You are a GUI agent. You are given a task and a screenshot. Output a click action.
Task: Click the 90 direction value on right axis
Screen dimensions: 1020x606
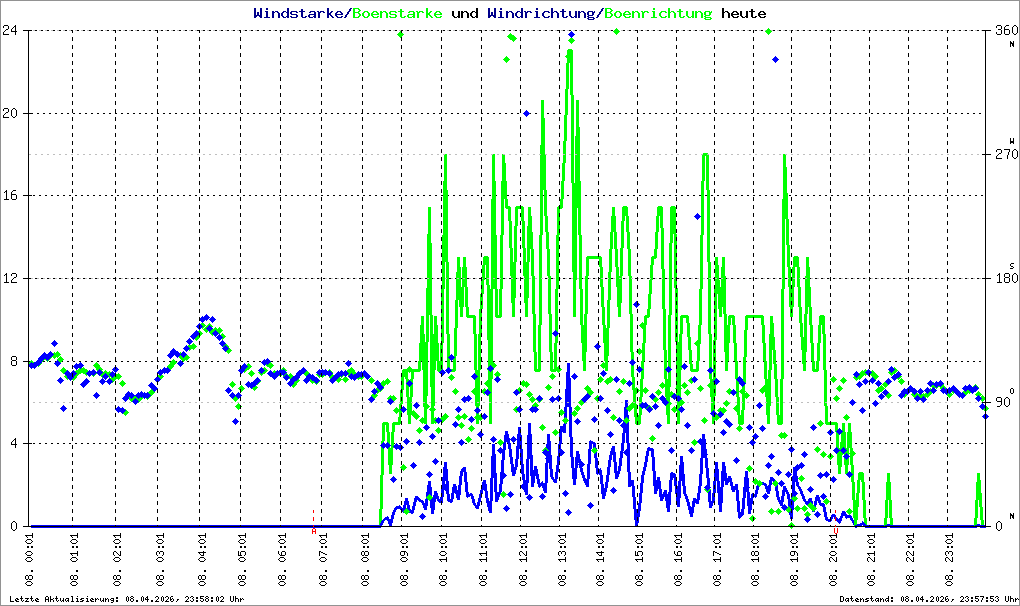tap(1003, 402)
